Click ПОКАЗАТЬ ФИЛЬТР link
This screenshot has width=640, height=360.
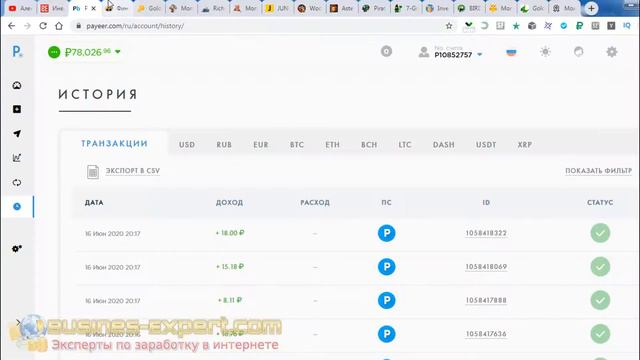click(598, 171)
